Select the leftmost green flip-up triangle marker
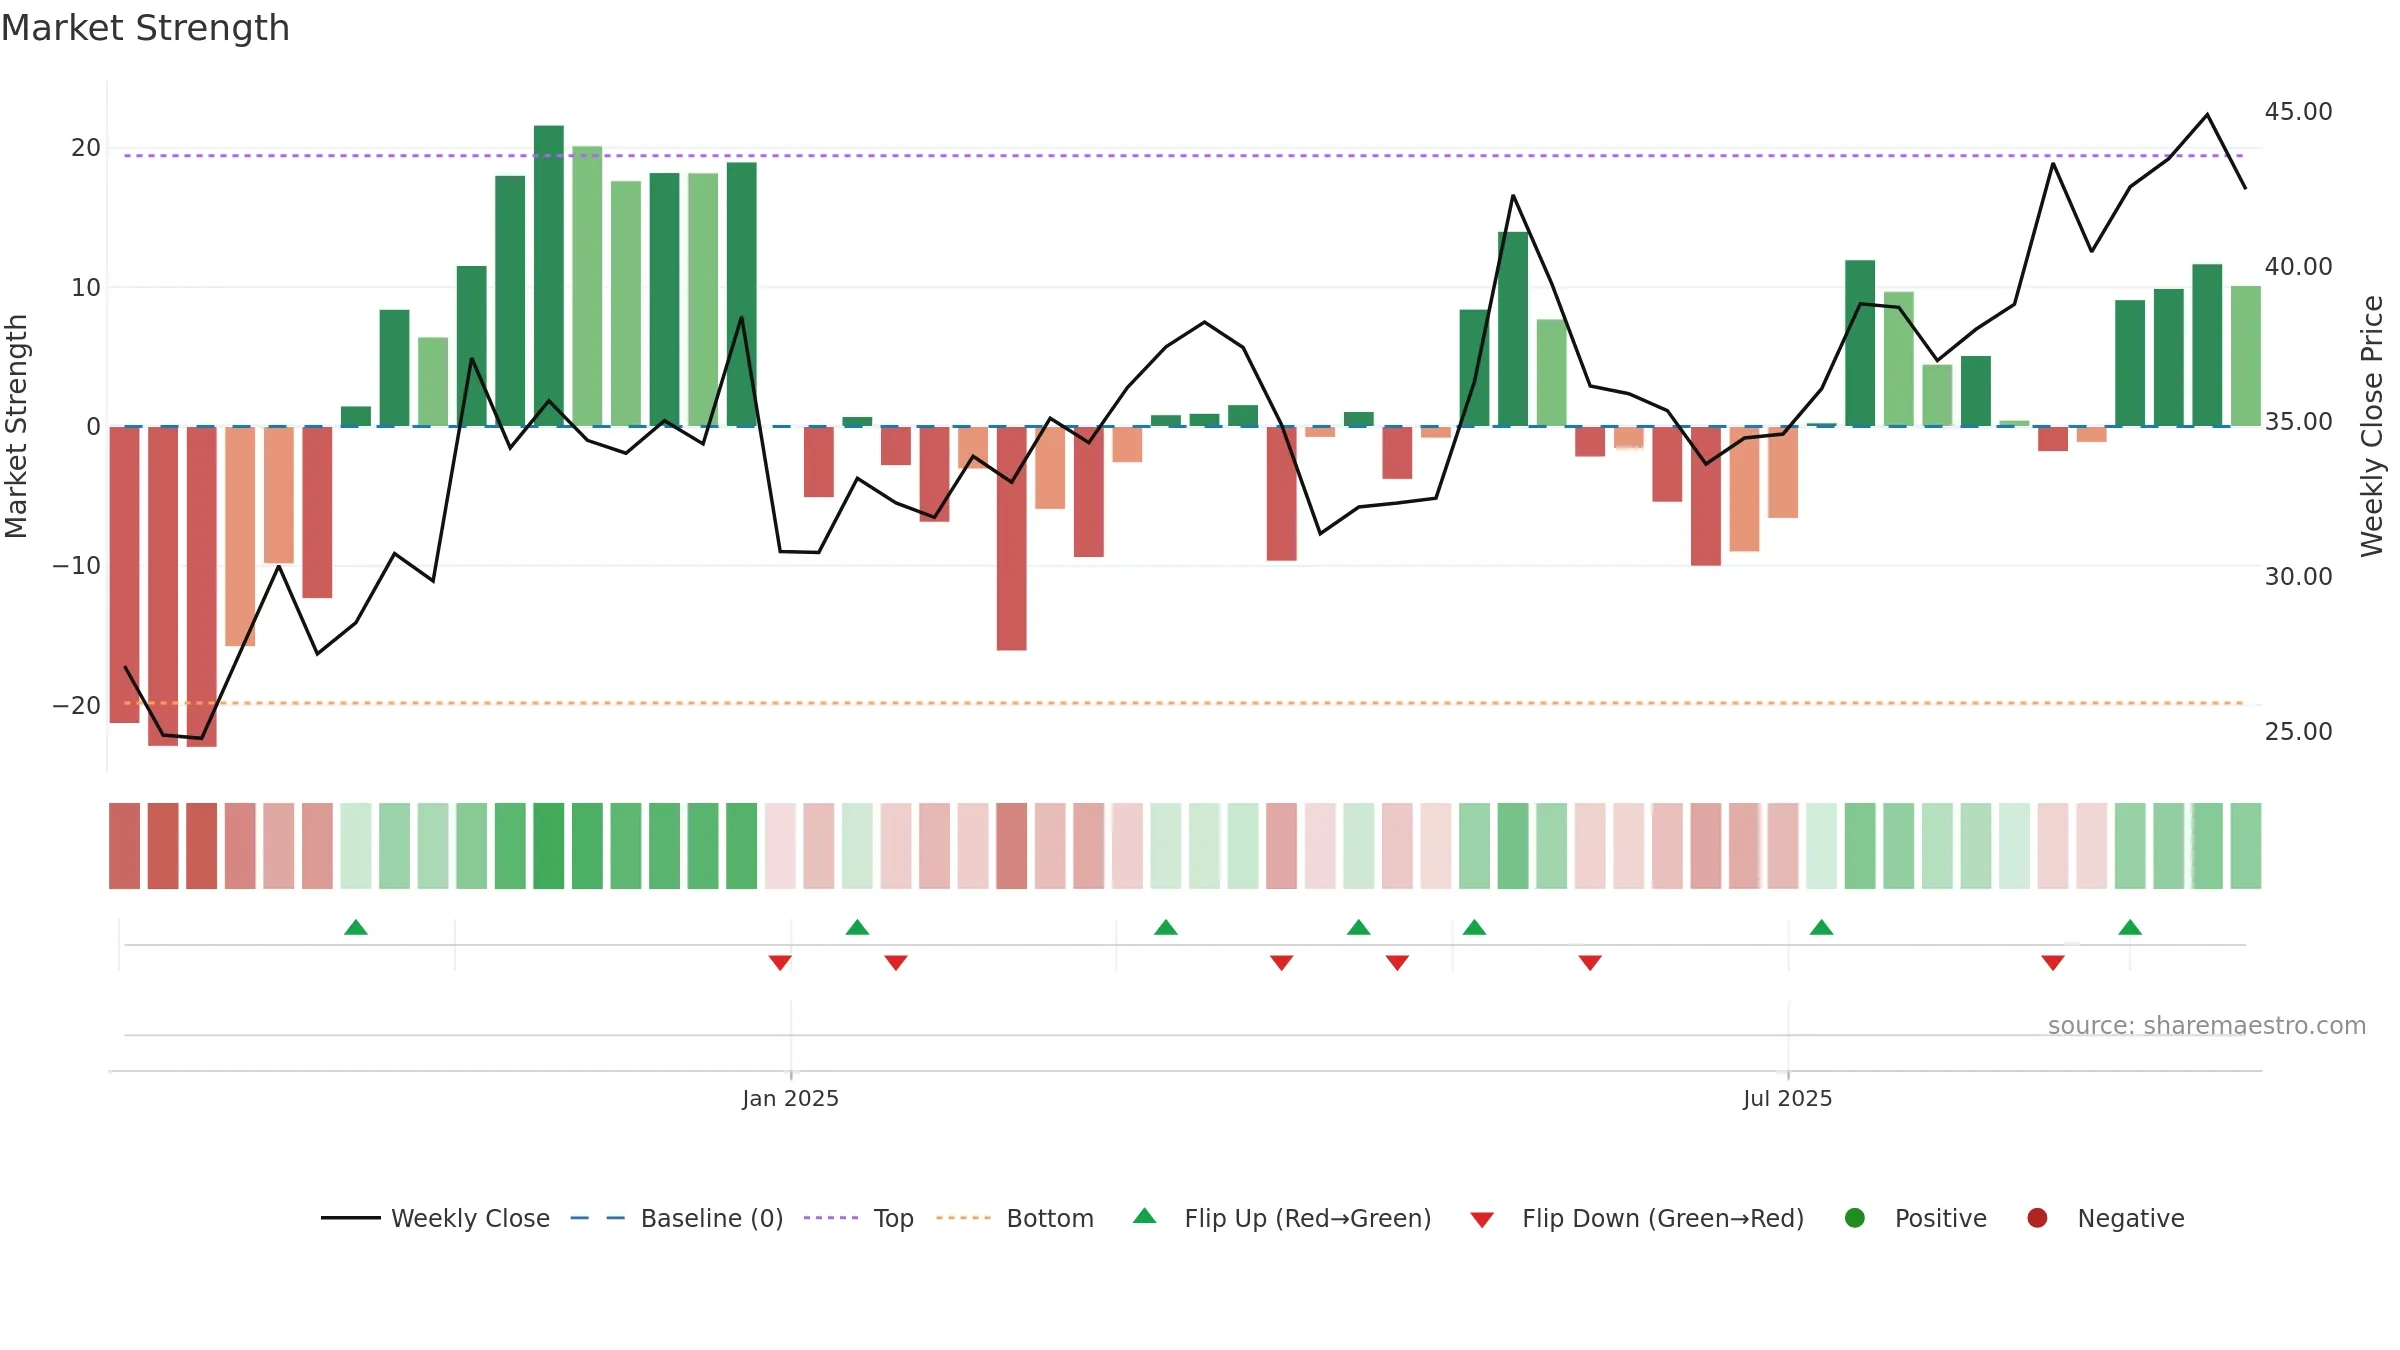2400x1350 pixels. (356, 928)
